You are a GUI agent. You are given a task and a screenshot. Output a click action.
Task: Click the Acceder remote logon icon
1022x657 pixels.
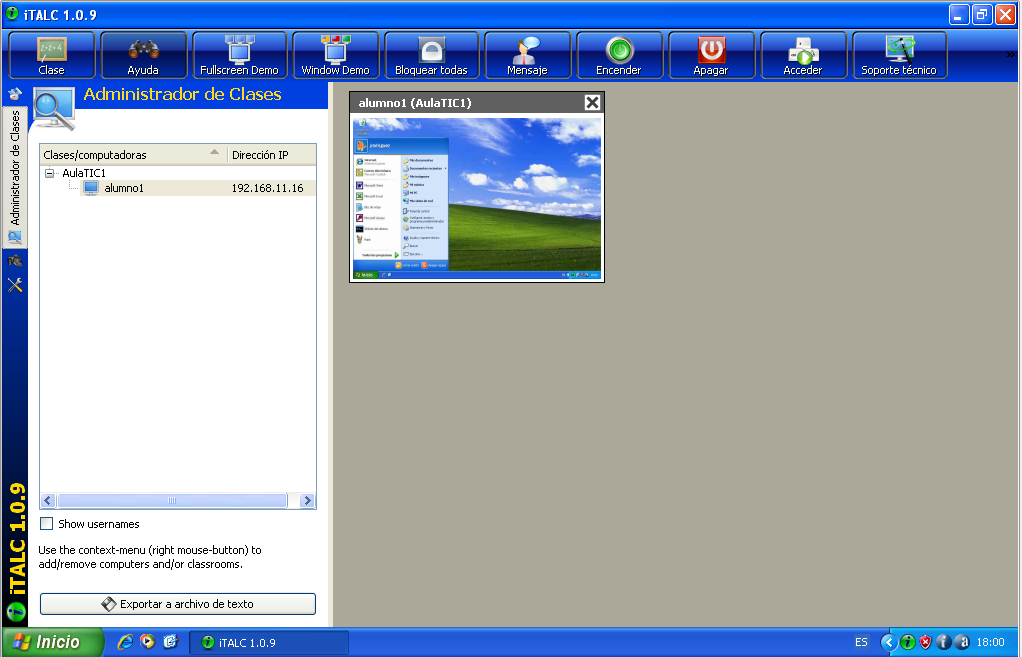point(803,56)
